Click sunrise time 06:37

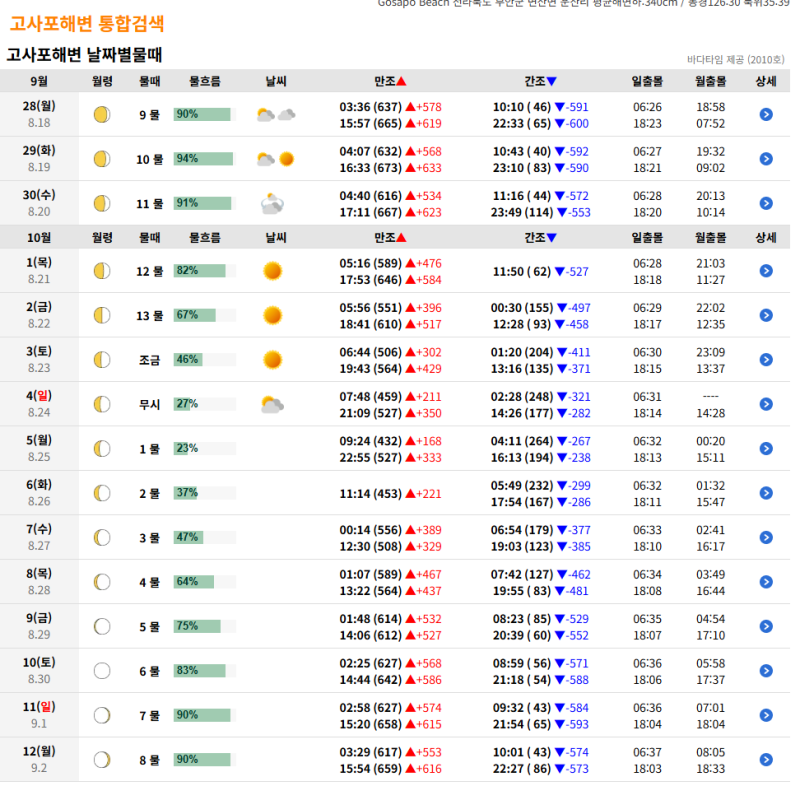[x=647, y=752]
